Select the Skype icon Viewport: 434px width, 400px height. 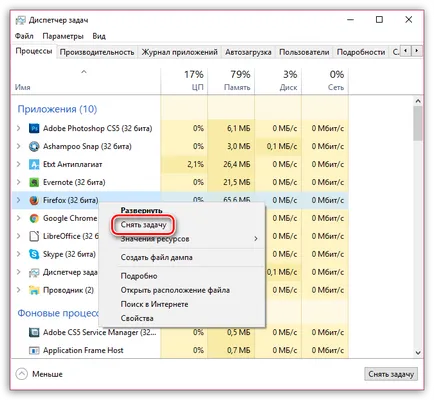tap(34, 254)
